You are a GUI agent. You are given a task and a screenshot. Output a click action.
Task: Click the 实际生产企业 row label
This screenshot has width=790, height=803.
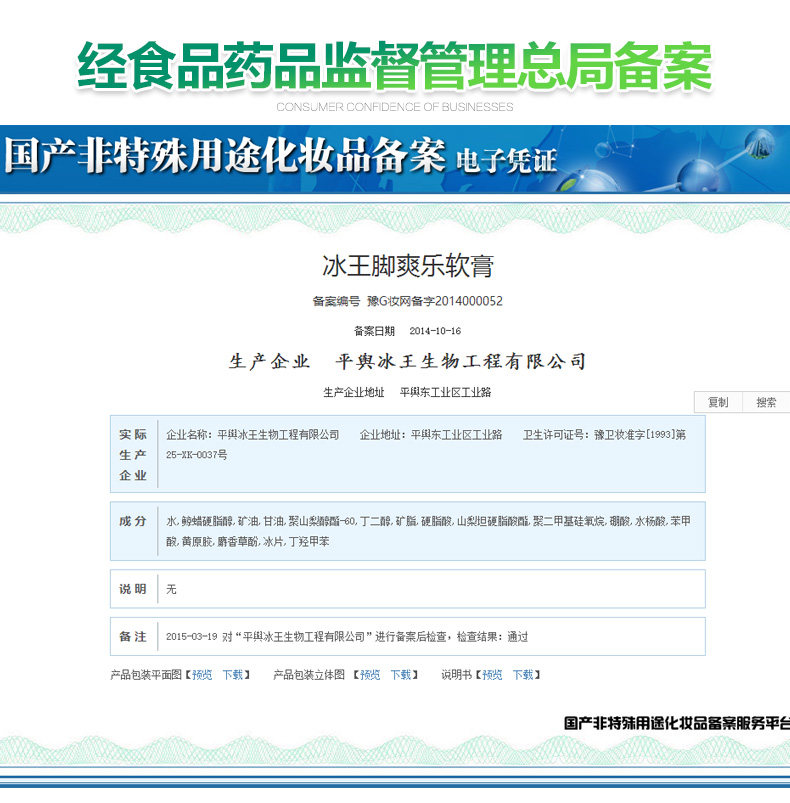[x=133, y=455]
